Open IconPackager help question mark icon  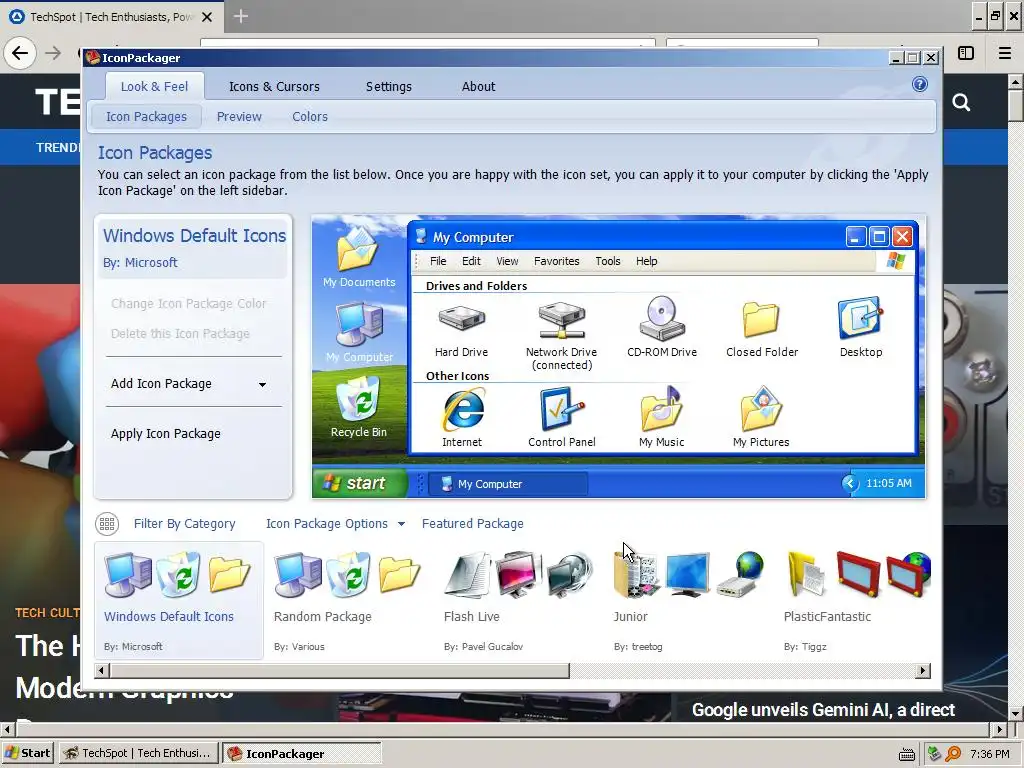pos(920,84)
